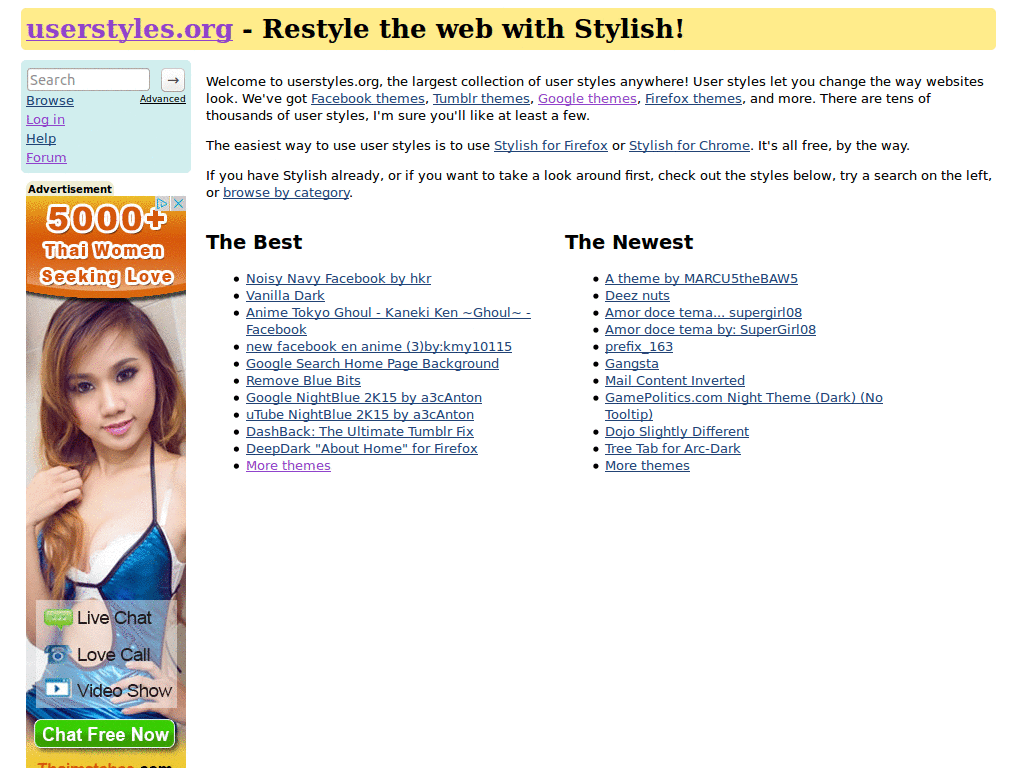
Task: Open Amor doce tema by: SuperGirl08
Action: pos(711,330)
